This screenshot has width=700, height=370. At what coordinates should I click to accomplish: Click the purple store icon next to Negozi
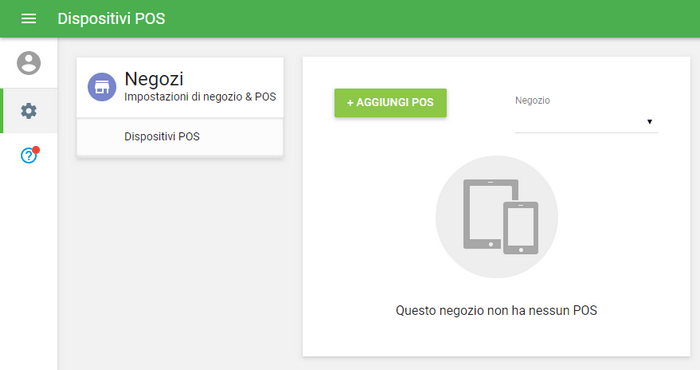pos(102,87)
